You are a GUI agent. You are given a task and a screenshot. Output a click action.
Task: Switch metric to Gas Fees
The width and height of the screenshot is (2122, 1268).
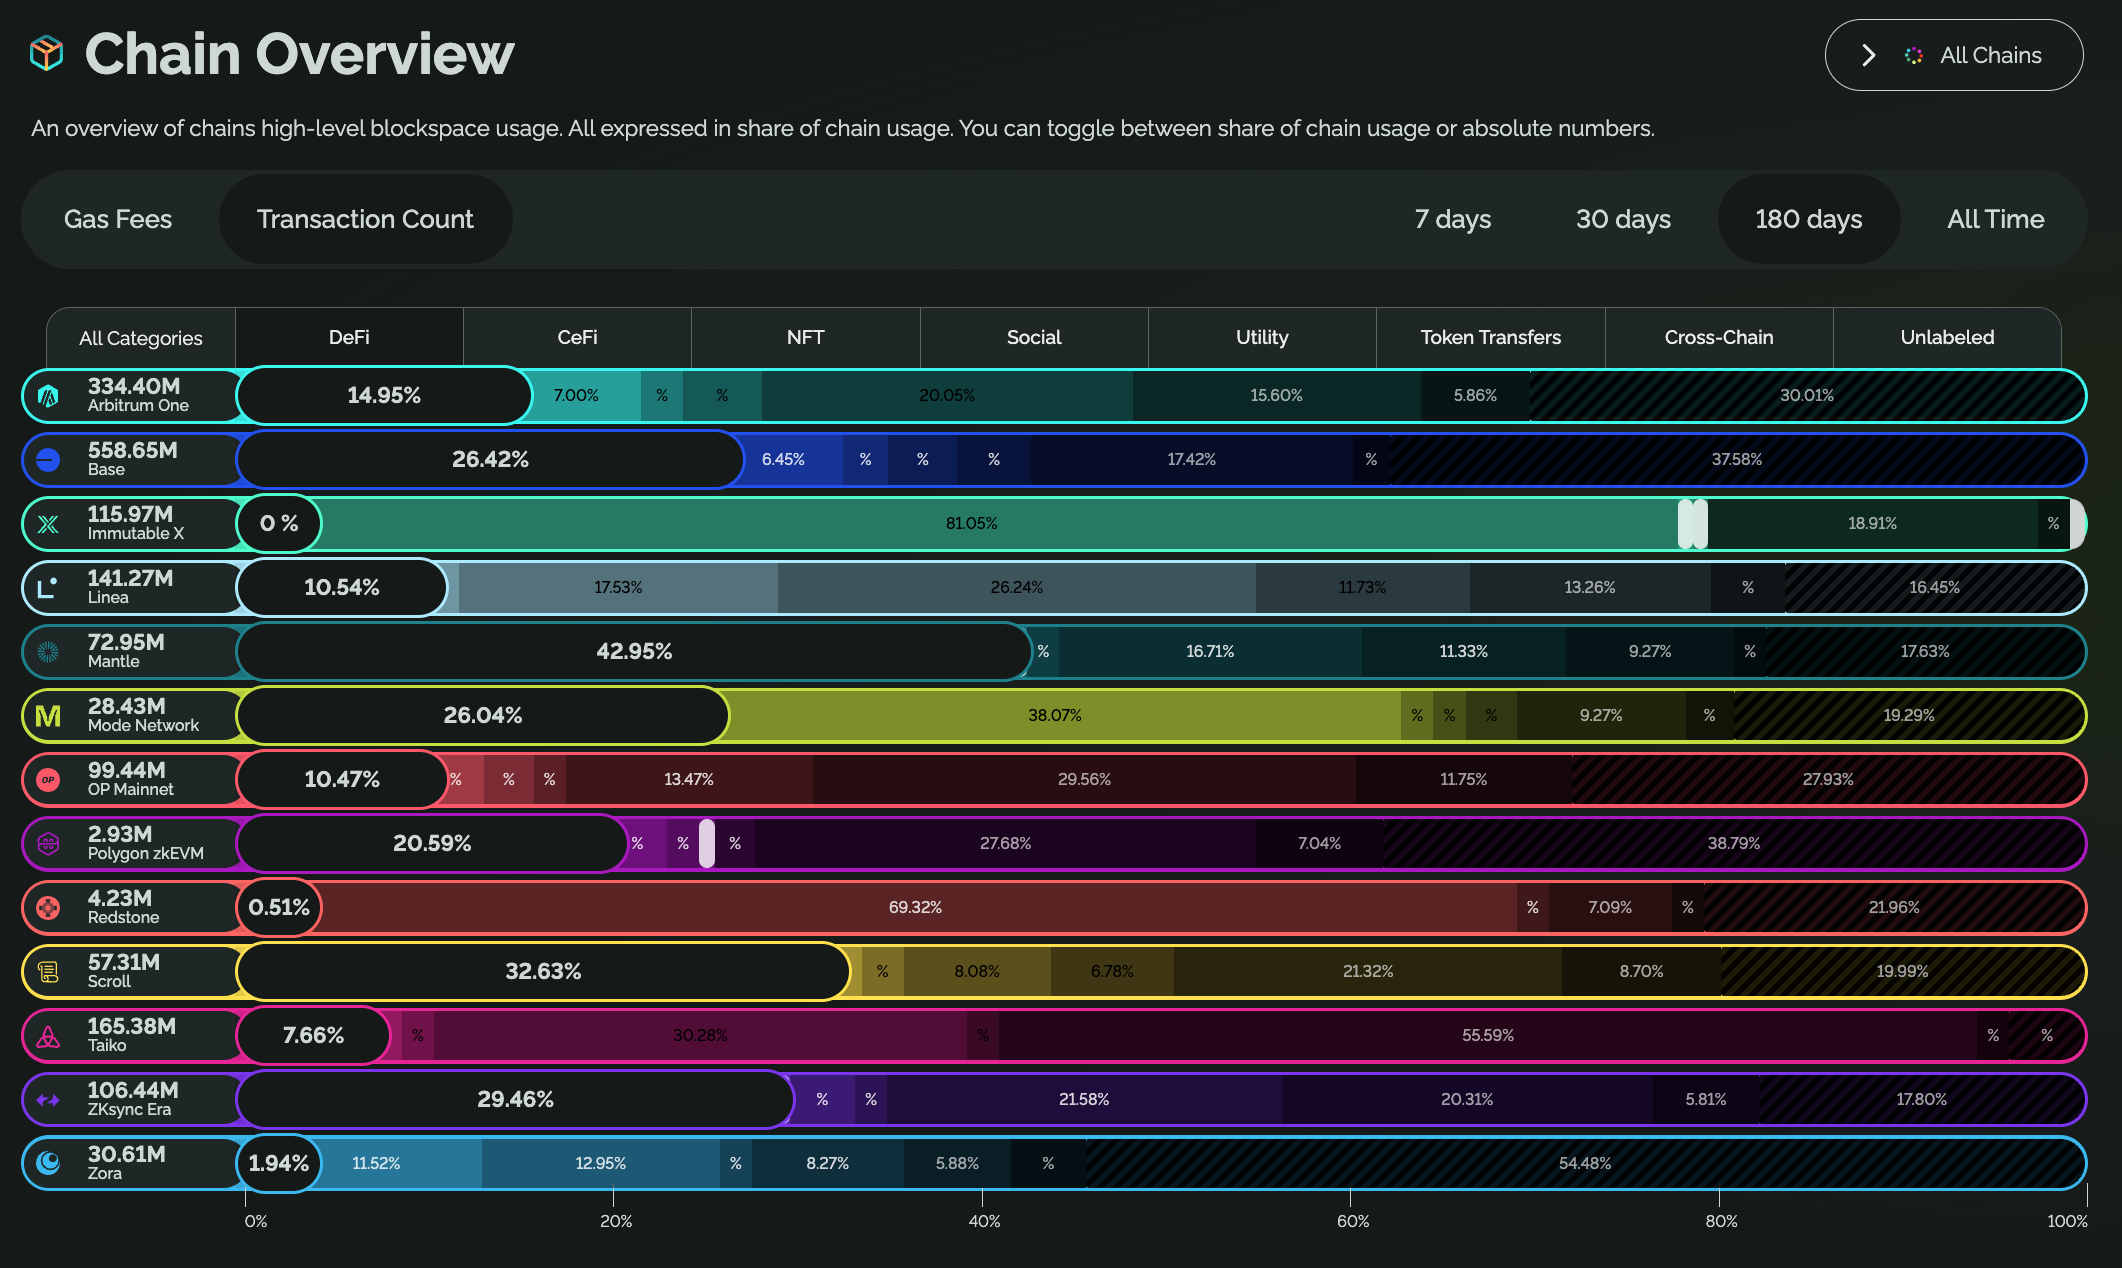pyautogui.click(x=118, y=219)
